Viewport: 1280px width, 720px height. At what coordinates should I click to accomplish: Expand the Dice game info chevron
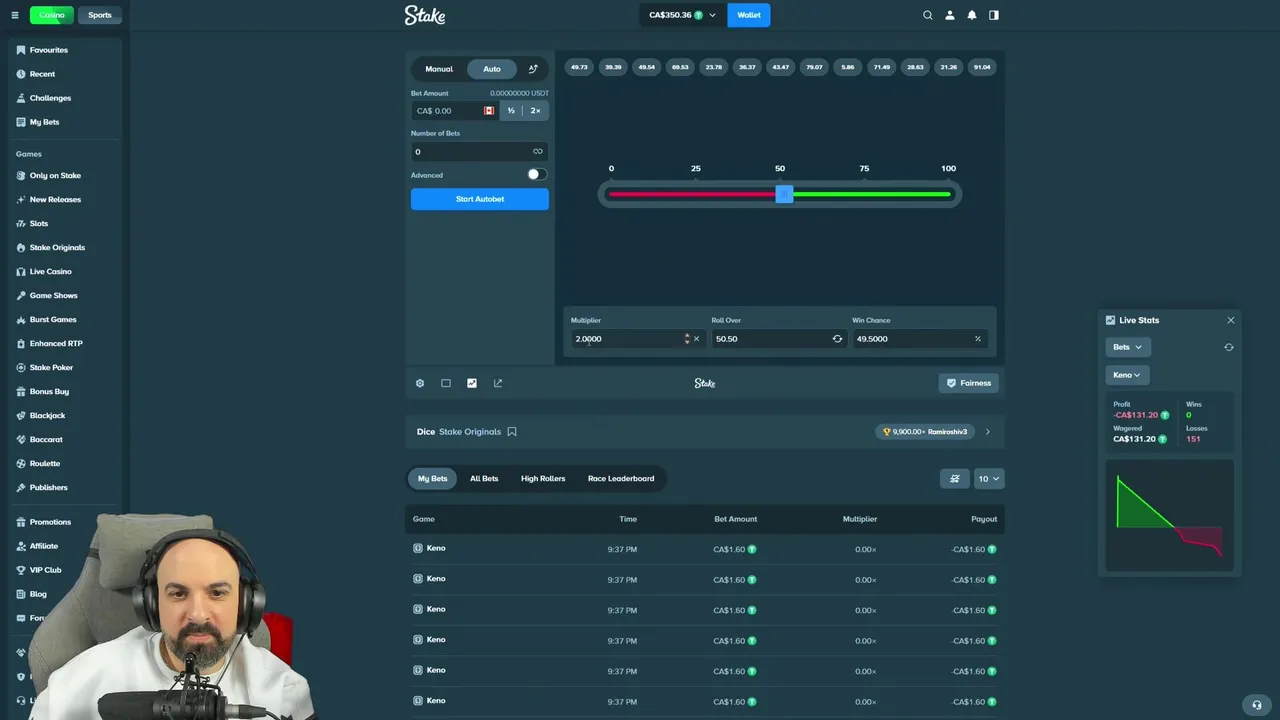(x=988, y=432)
